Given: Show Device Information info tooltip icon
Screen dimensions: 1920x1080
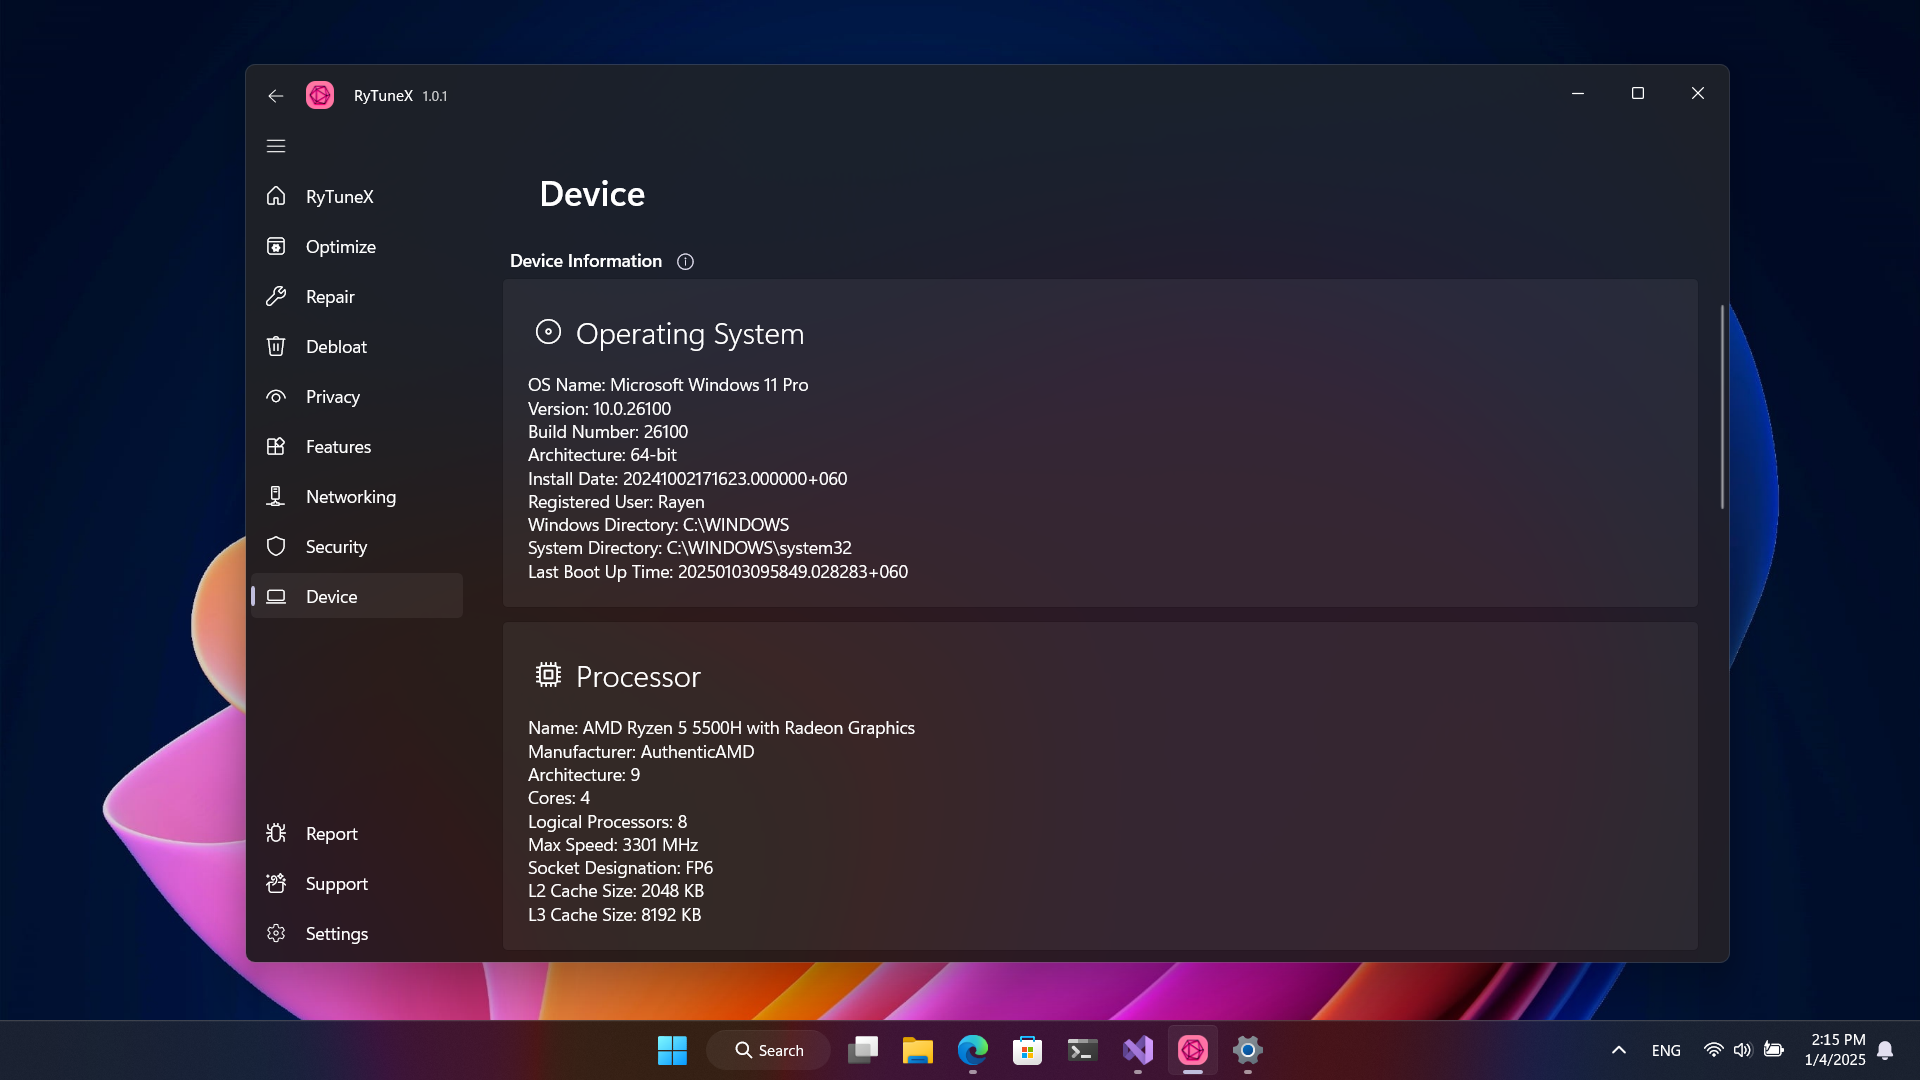Looking at the screenshot, I should [685, 261].
